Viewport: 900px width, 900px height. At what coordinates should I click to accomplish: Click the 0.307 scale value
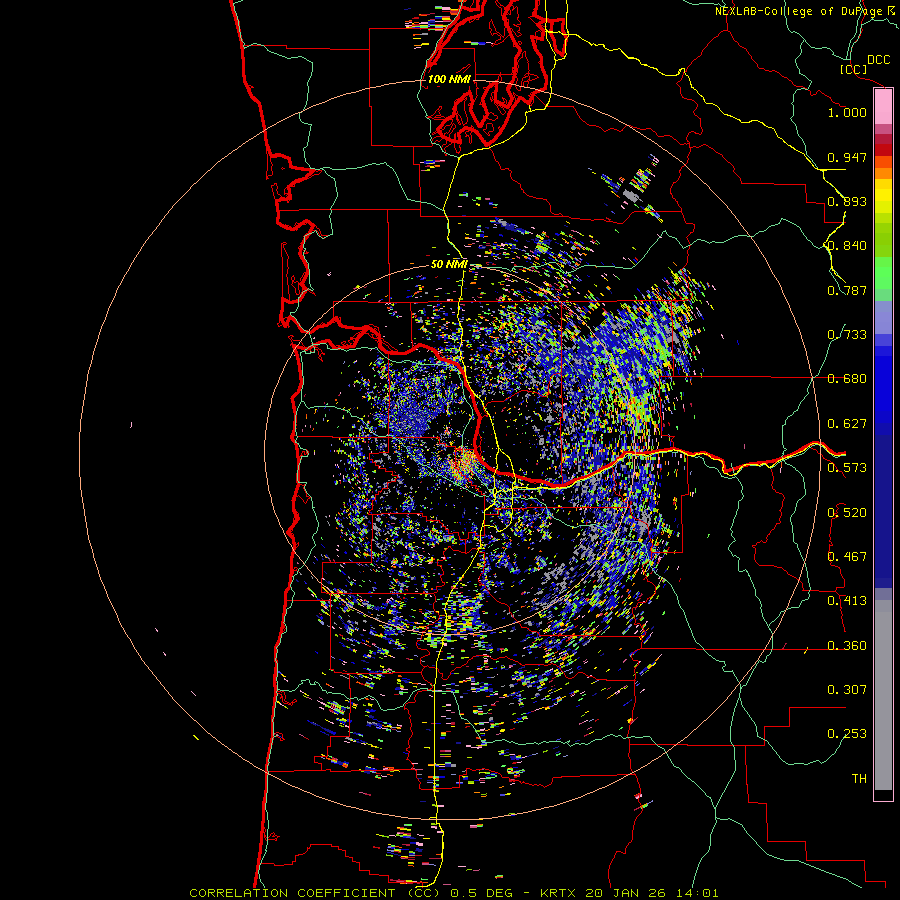847,690
